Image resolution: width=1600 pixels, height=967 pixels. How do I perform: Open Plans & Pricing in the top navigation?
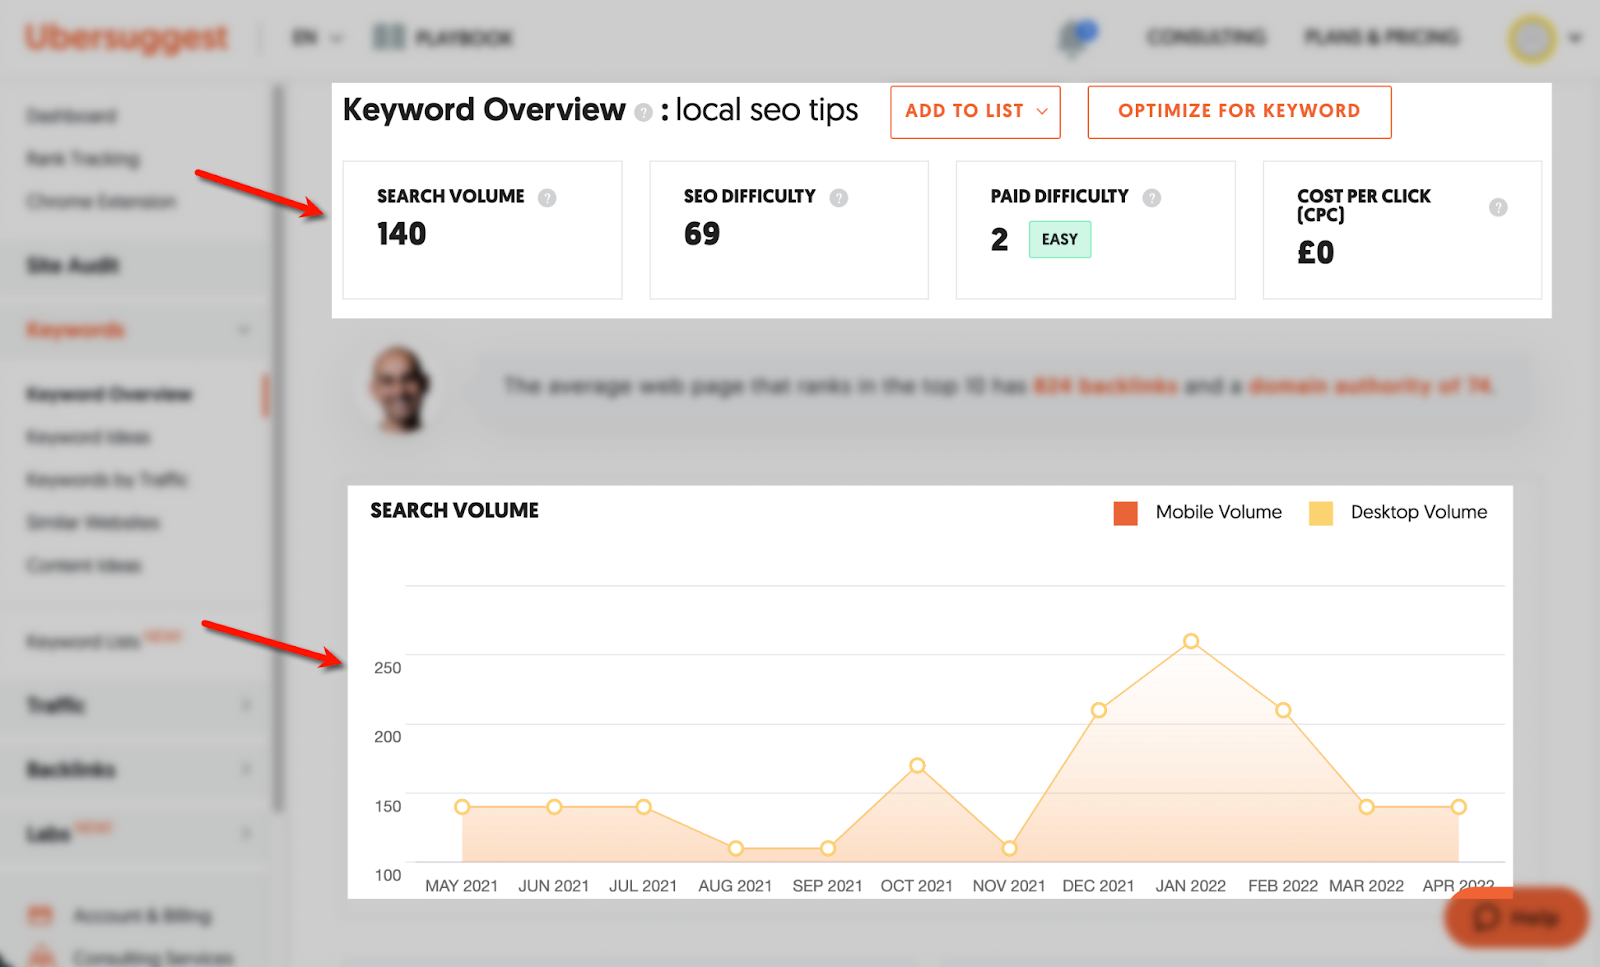(1381, 38)
